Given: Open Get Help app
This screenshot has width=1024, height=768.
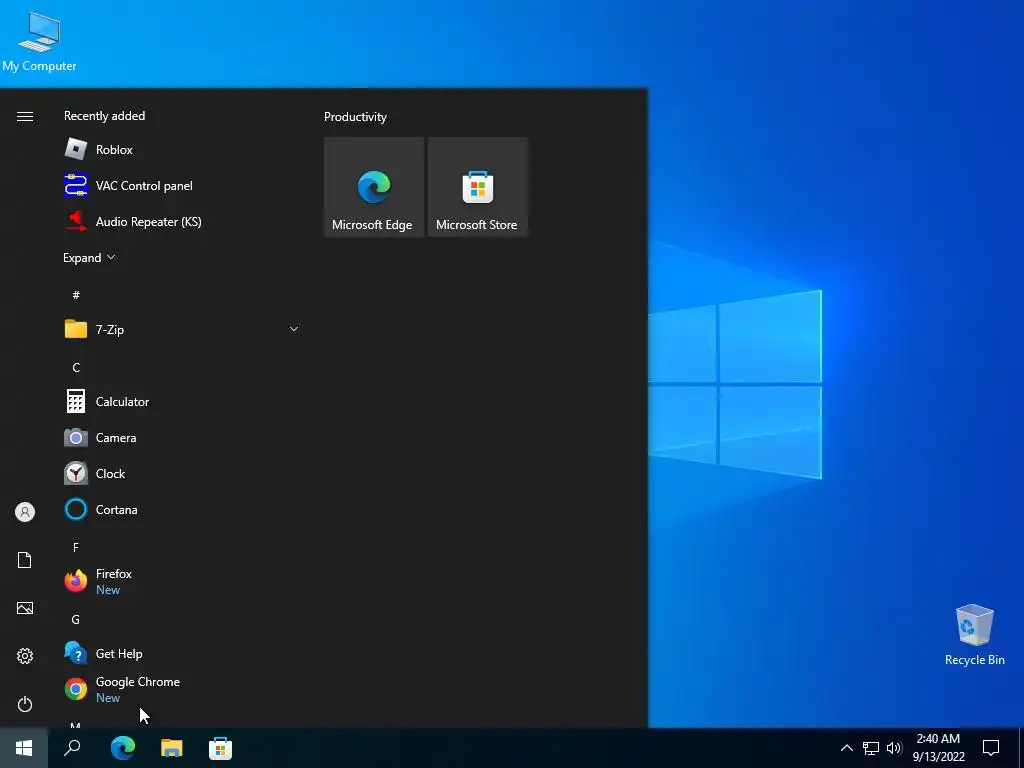Looking at the screenshot, I should click(182, 653).
